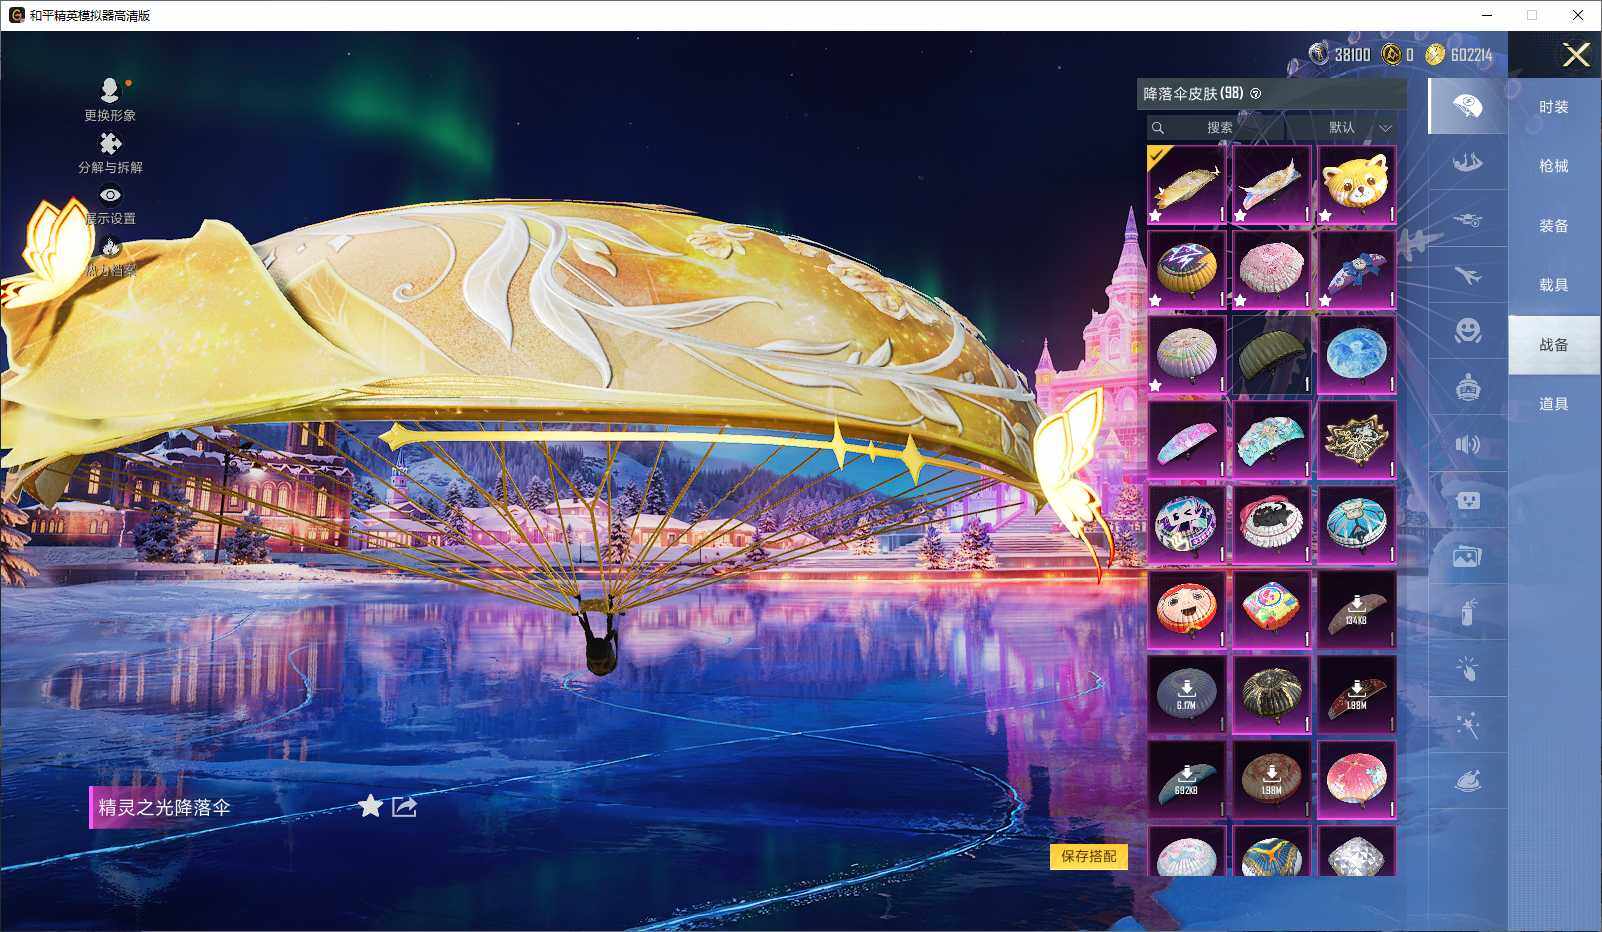1602x932 pixels.
Task: Open the 更换形象 change-character icon
Action: (110, 92)
